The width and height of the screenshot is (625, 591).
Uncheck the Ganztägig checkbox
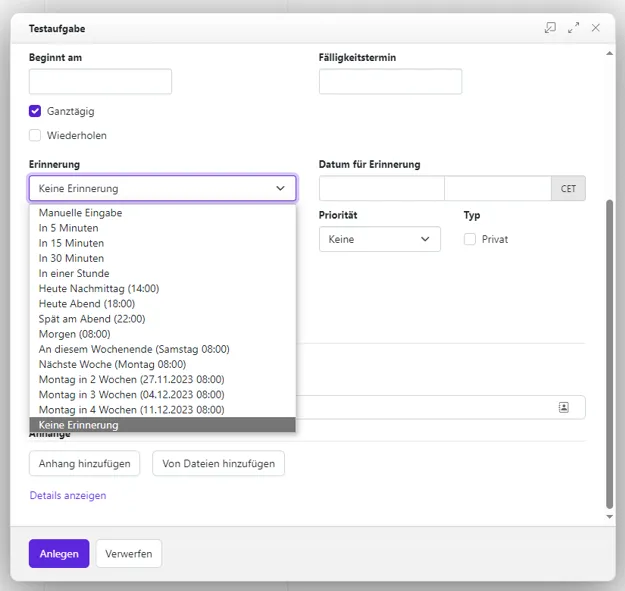[x=36, y=111]
